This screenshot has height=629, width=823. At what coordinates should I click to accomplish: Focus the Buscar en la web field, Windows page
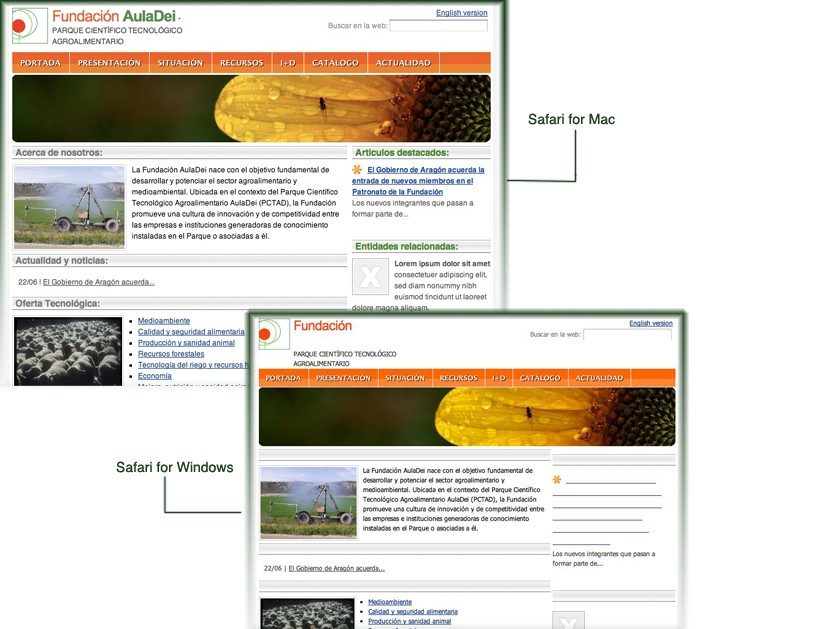pos(627,334)
